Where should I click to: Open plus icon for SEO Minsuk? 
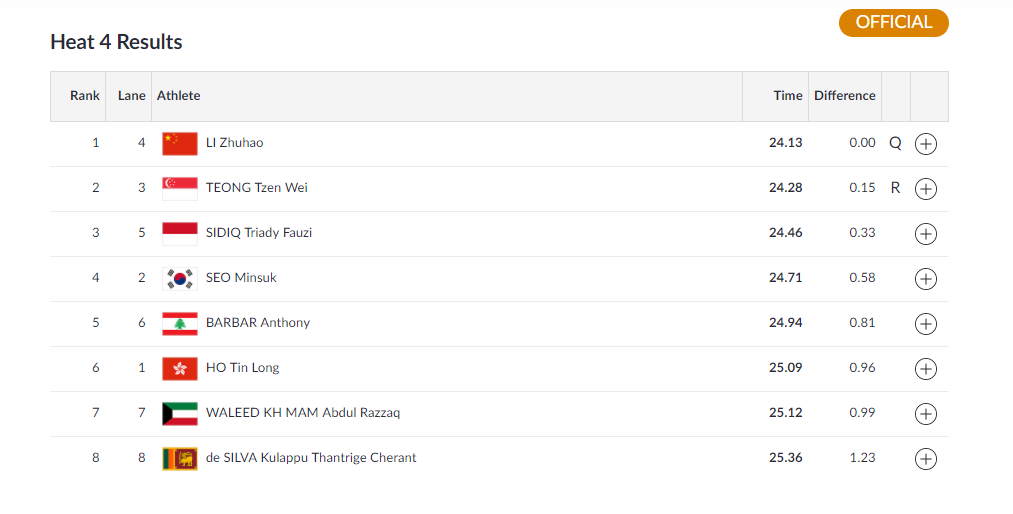(x=926, y=279)
